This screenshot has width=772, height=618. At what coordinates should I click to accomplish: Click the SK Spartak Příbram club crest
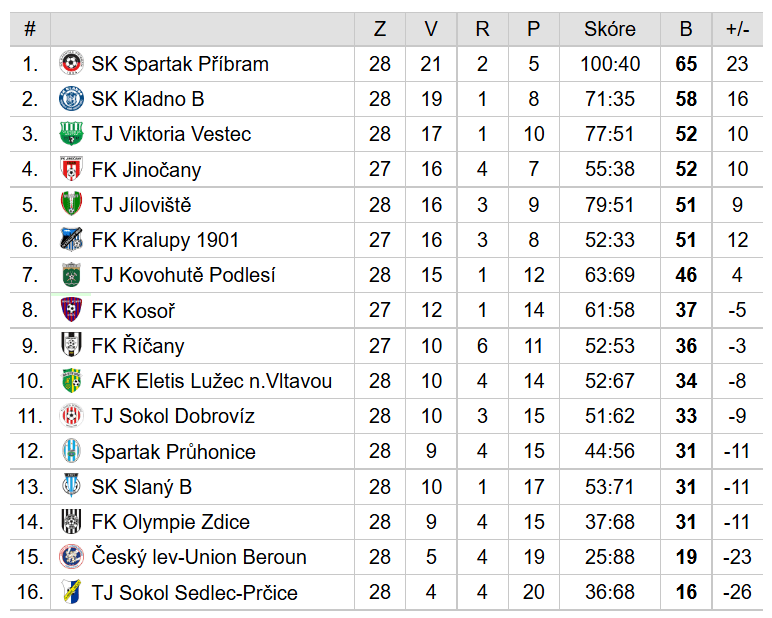tap(71, 64)
